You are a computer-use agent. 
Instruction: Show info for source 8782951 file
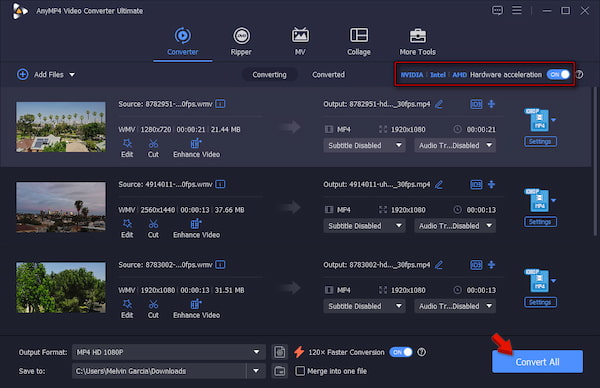pos(220,104)
